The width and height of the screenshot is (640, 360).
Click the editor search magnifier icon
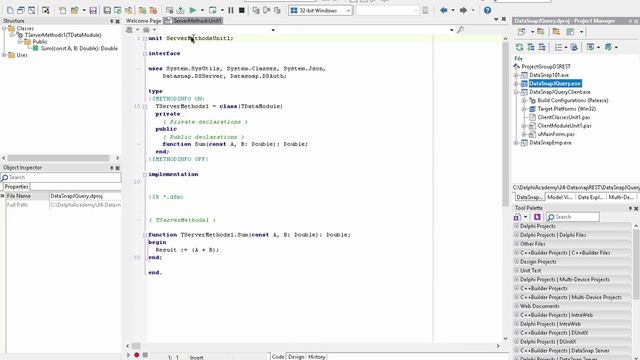(460, 30)
